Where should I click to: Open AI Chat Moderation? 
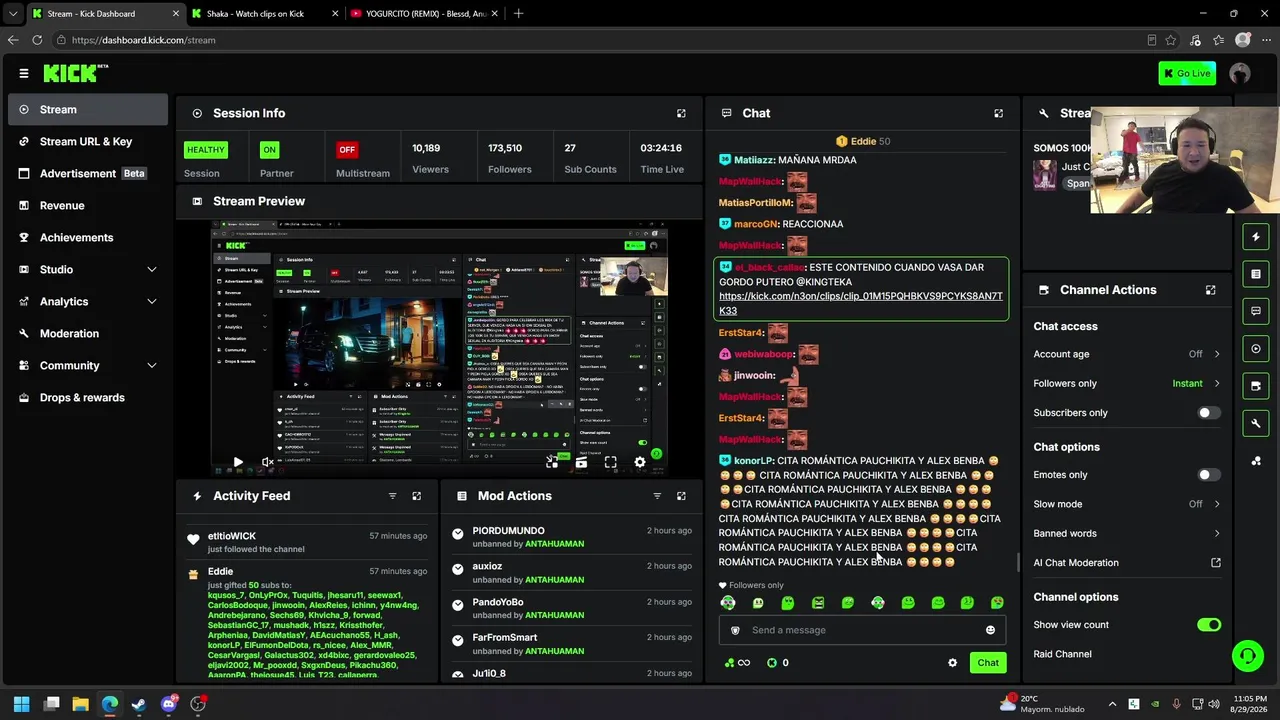1127,563
